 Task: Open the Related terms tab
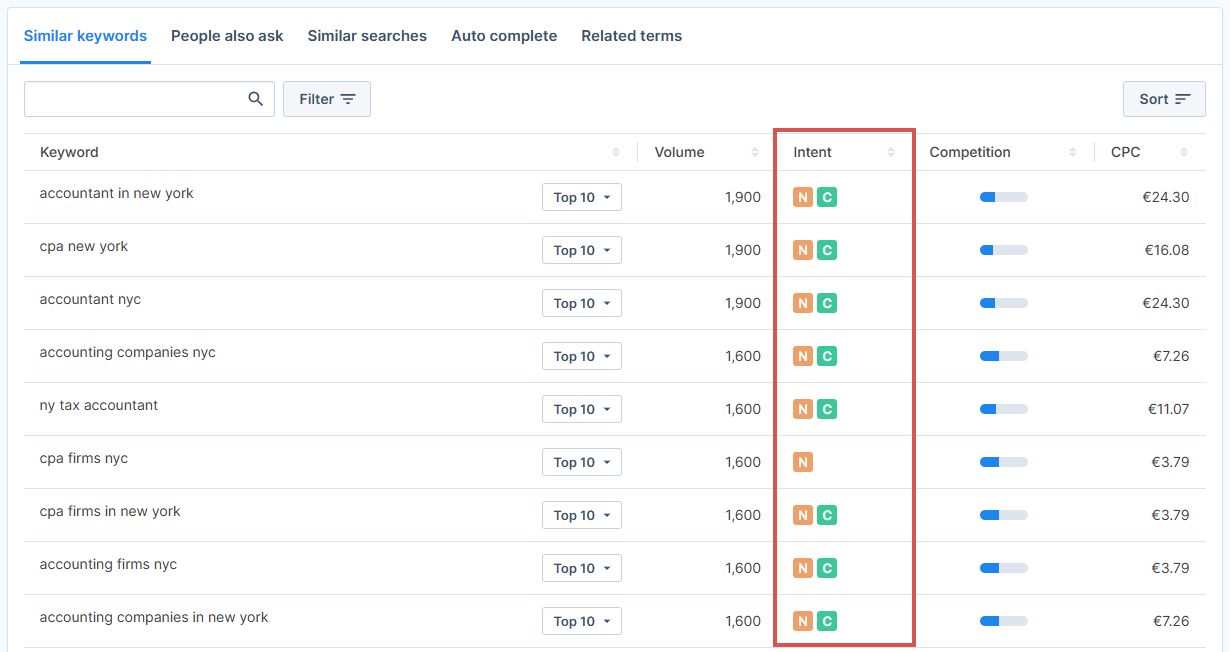[632, 36]
